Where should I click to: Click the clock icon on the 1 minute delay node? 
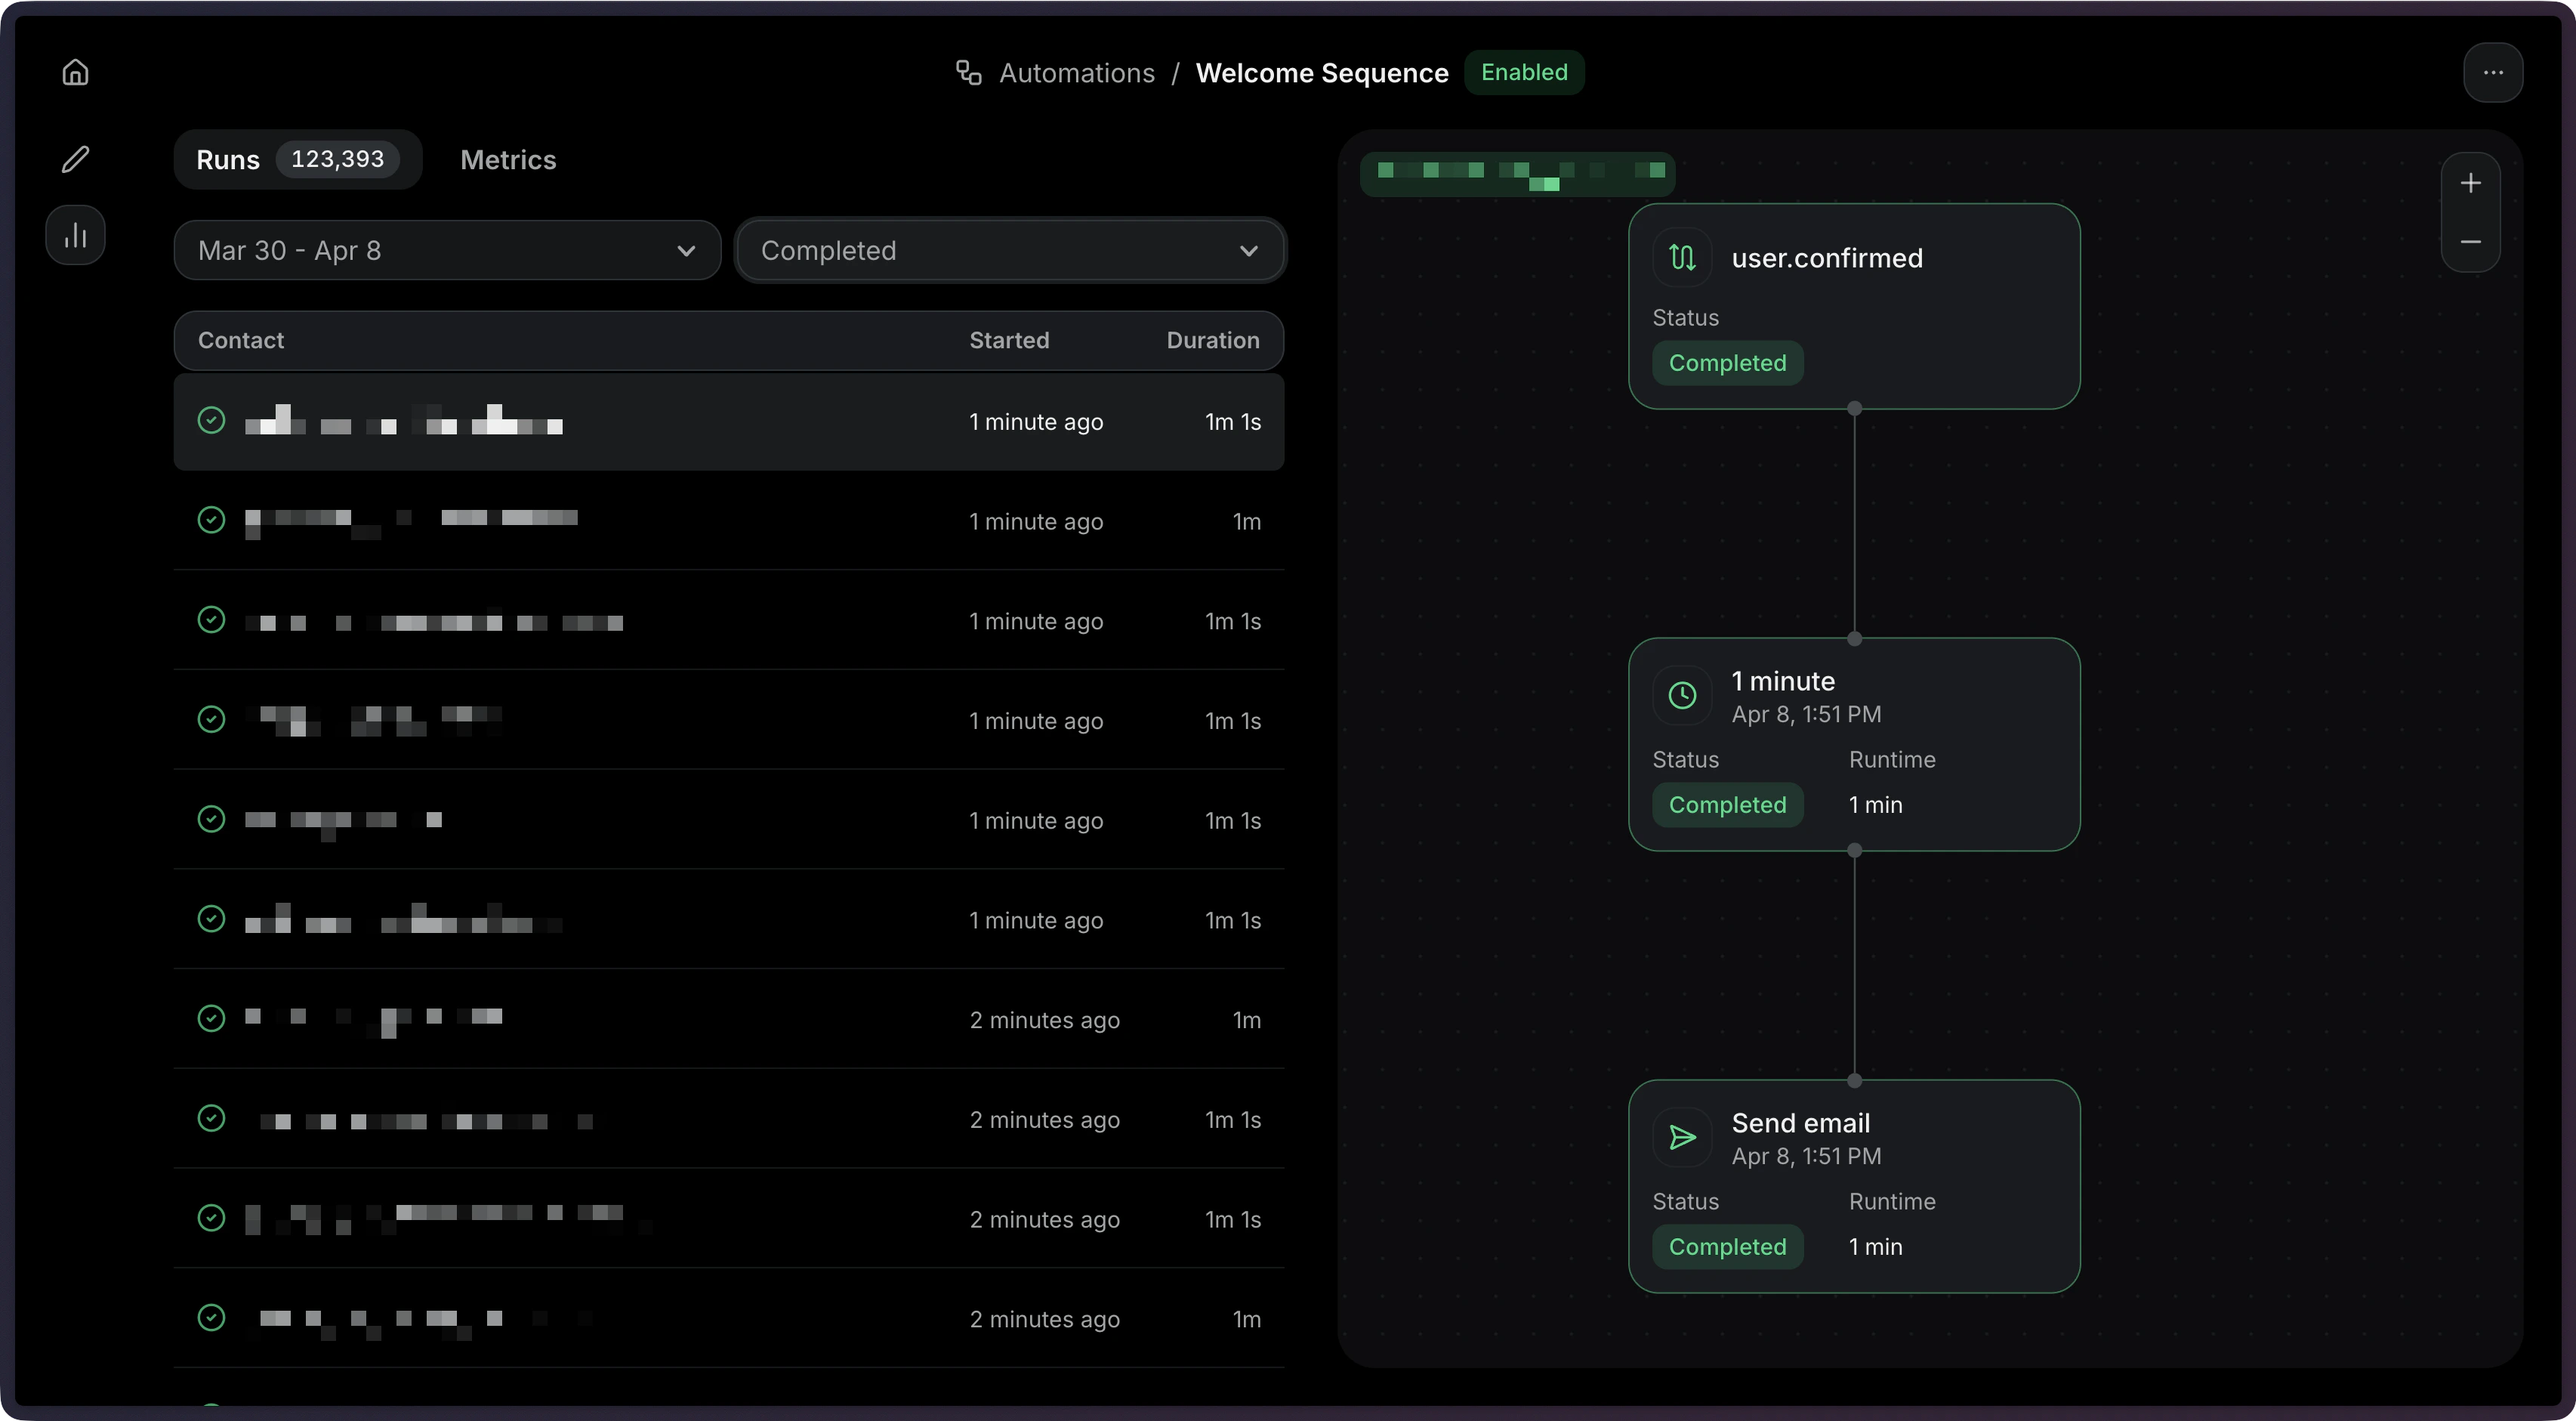pos(1681,695)
